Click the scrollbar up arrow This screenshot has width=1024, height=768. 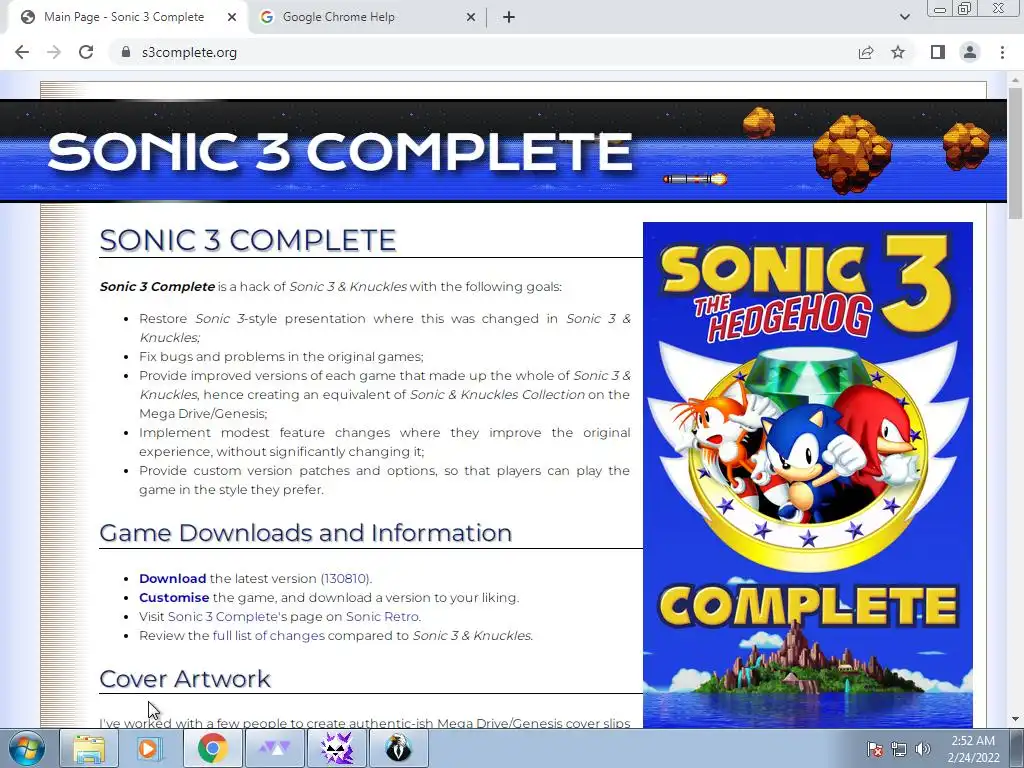[x=1015, y=78]
